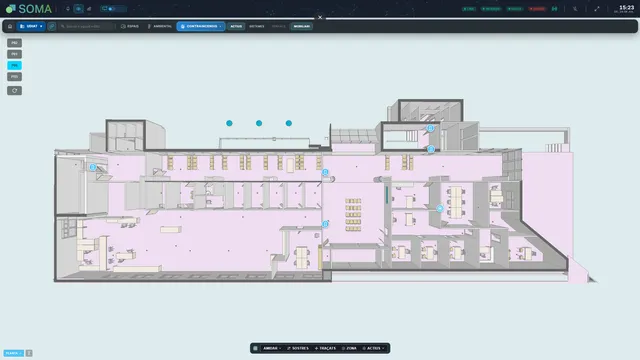The height and width of the screenshot is (360, 640).
Task: Click the muted tools icon in header
Action: coord(575,9)
